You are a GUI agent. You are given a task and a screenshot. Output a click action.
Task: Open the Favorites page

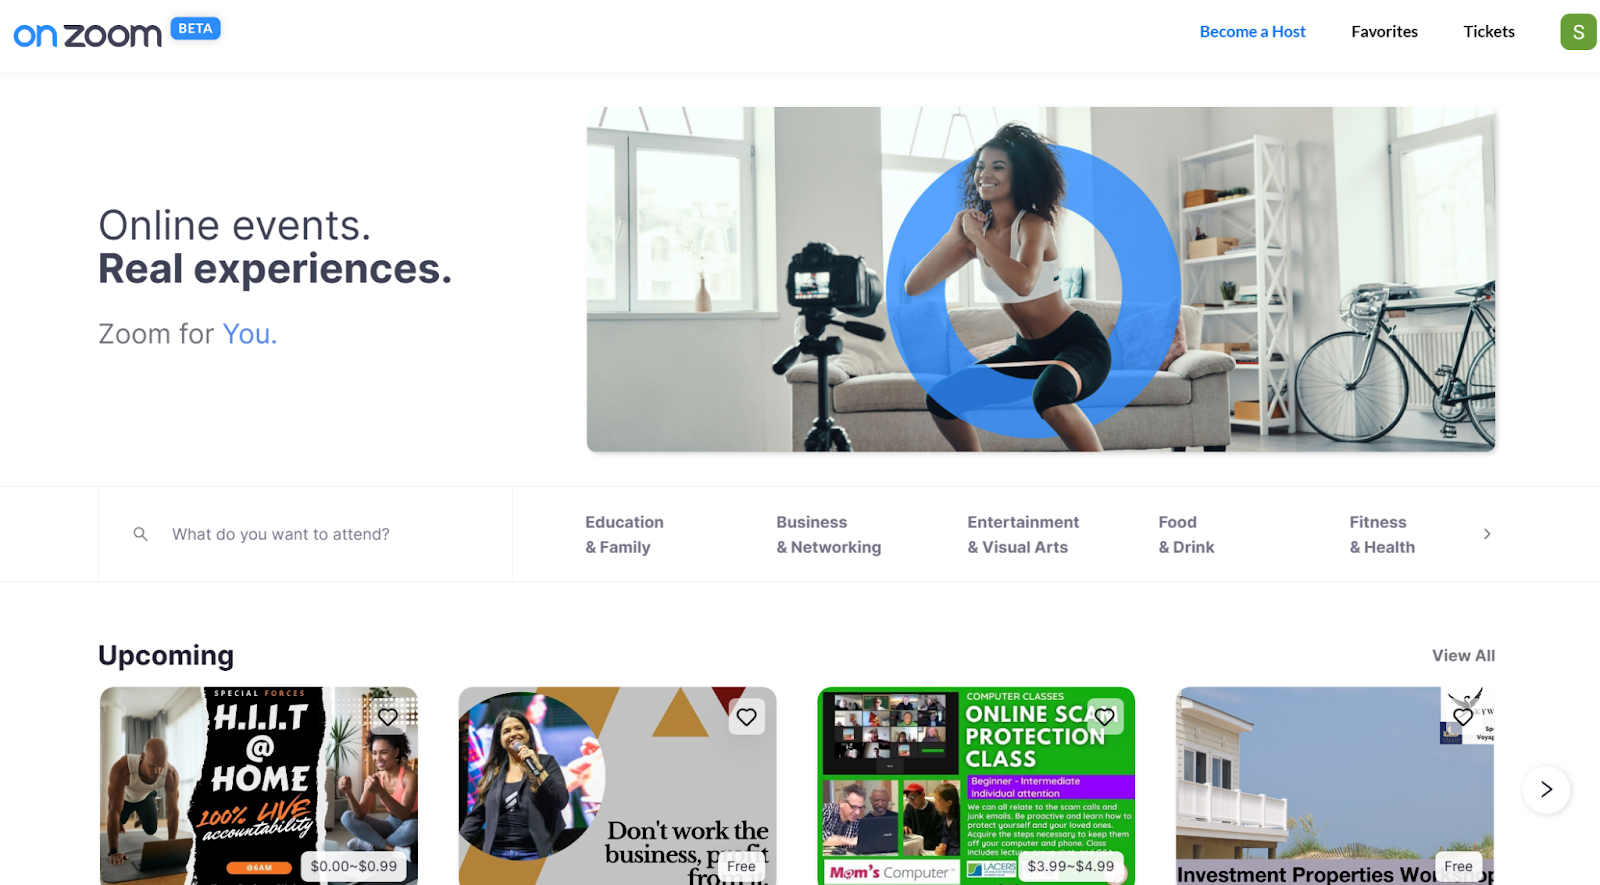click(x=1384, y=32)
